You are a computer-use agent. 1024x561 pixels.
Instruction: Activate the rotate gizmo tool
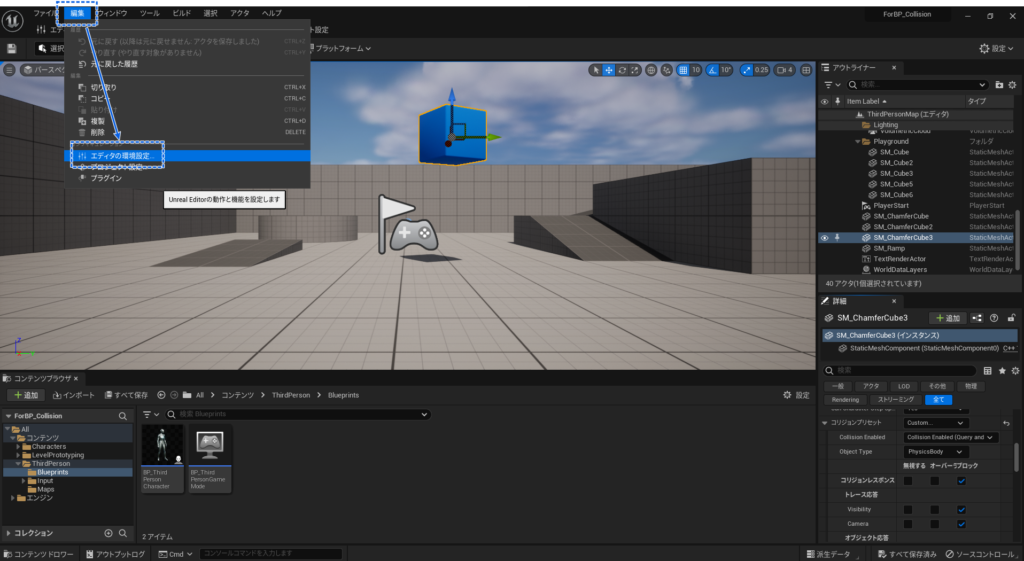tap(622, 70)
